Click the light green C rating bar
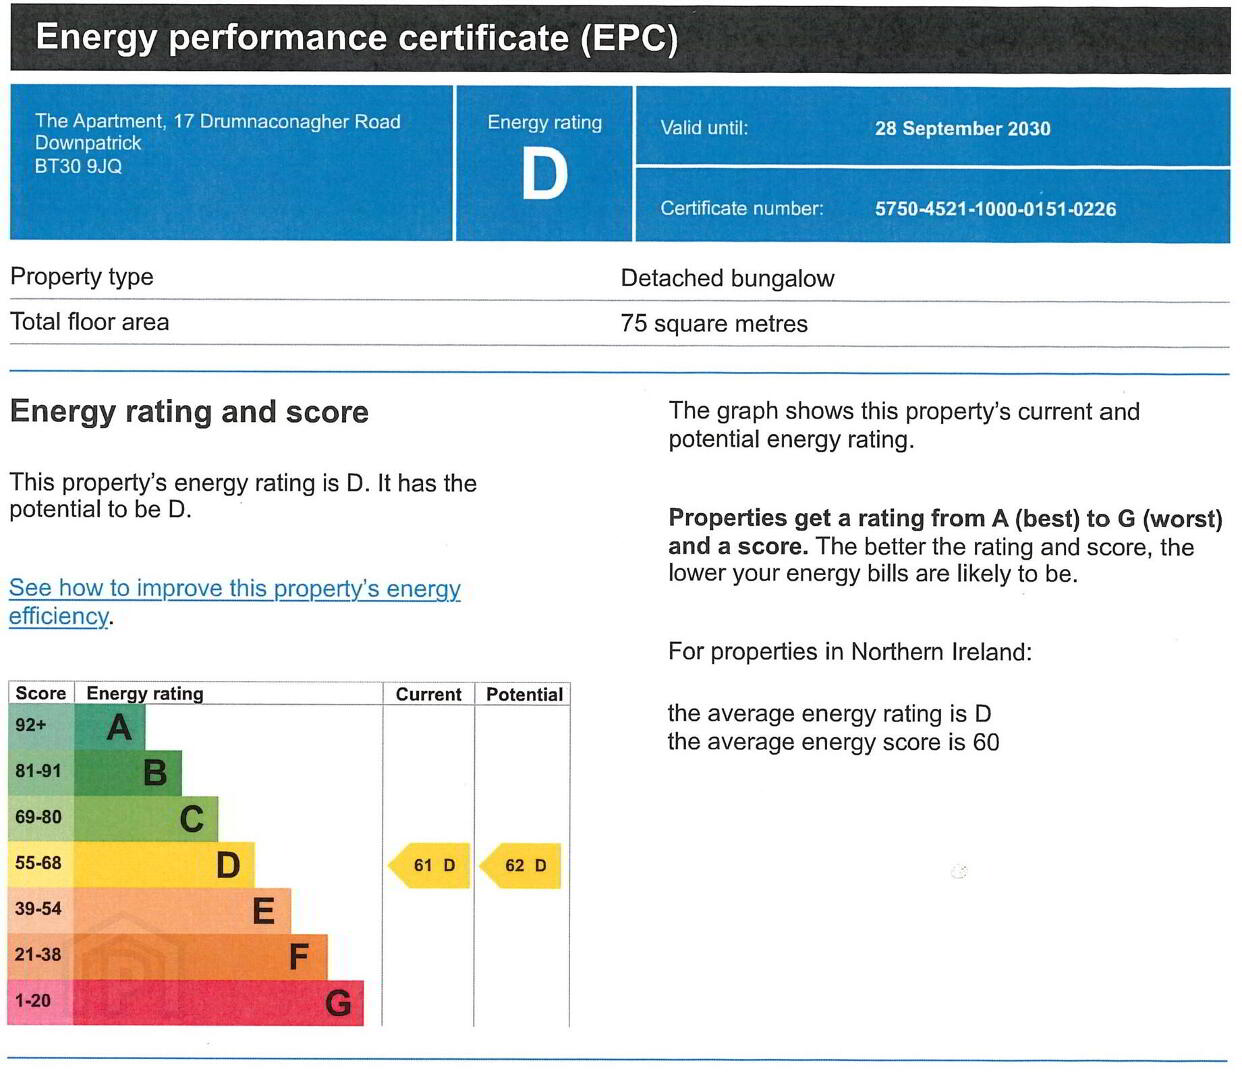1242x1080 pixels. pyautogui.click(x=146, y=818)
